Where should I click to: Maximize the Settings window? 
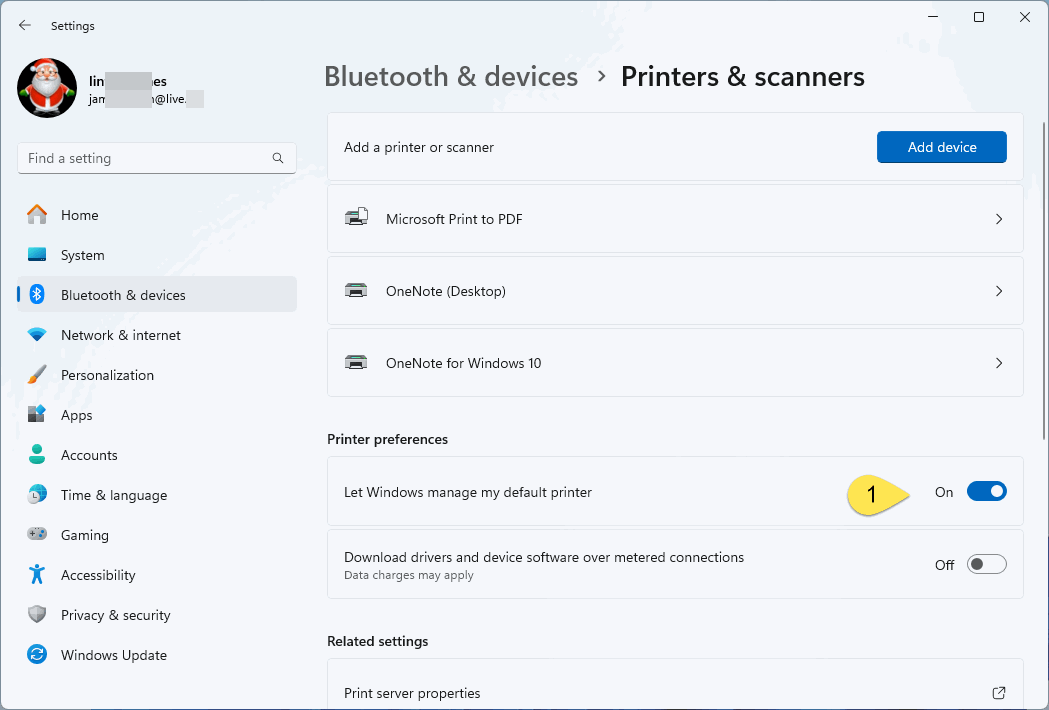979,17
